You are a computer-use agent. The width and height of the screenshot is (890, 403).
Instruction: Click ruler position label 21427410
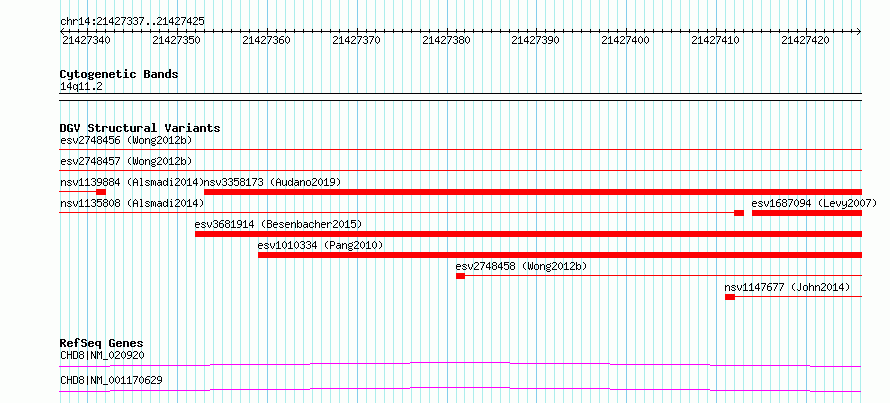click(x=715, y=40)
